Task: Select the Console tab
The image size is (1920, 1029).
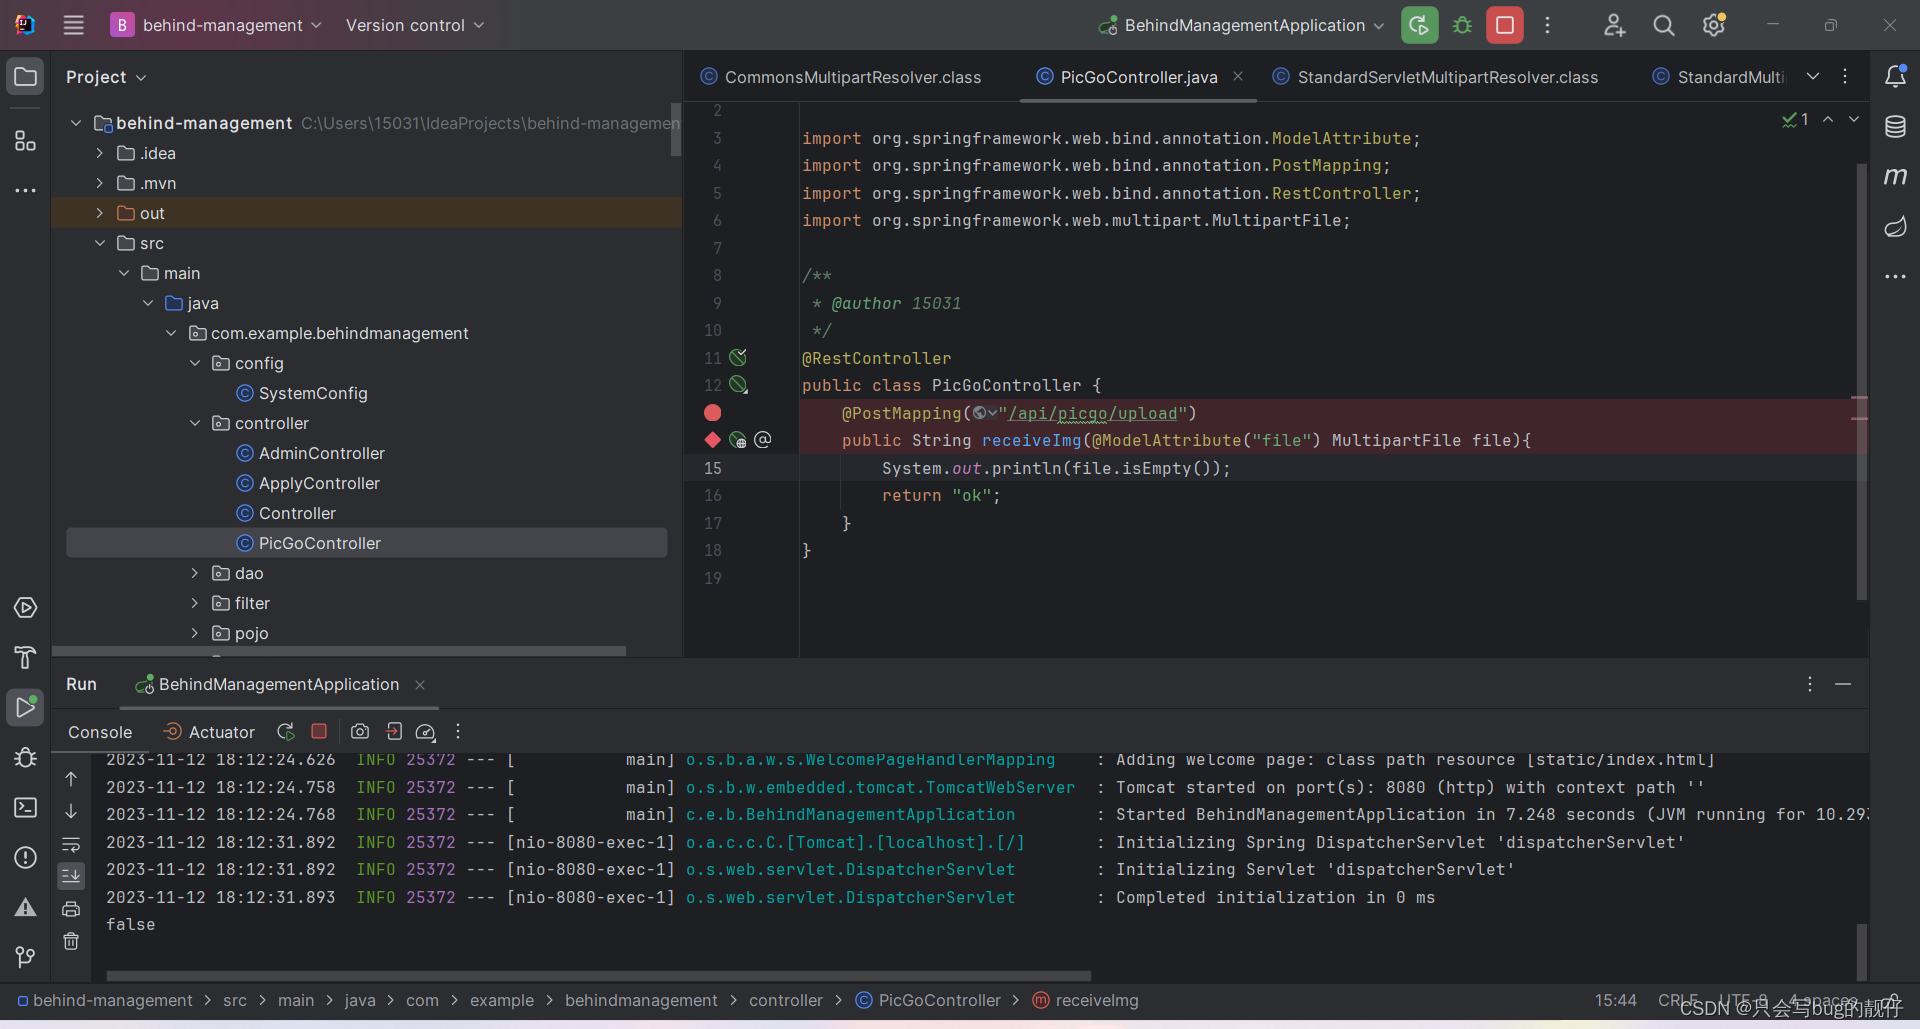Action: (x=100, y=732)
